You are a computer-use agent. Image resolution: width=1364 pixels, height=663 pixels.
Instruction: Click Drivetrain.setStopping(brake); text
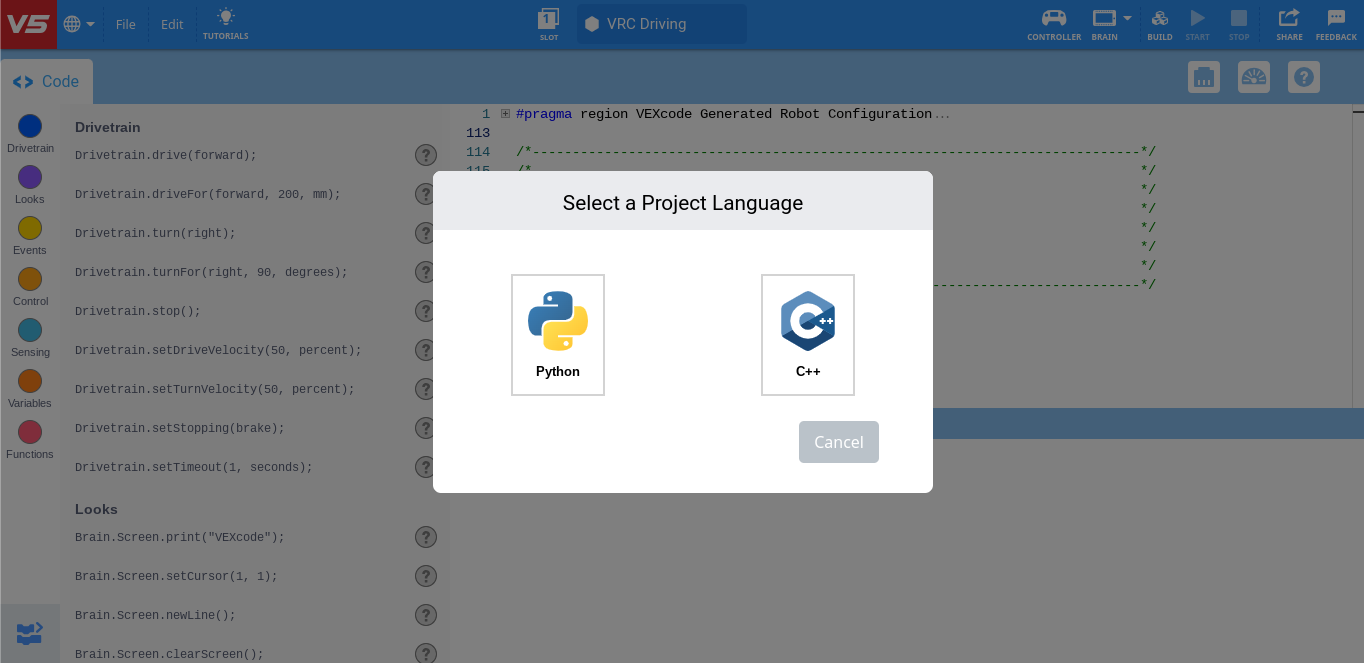[x=180, y=428]
